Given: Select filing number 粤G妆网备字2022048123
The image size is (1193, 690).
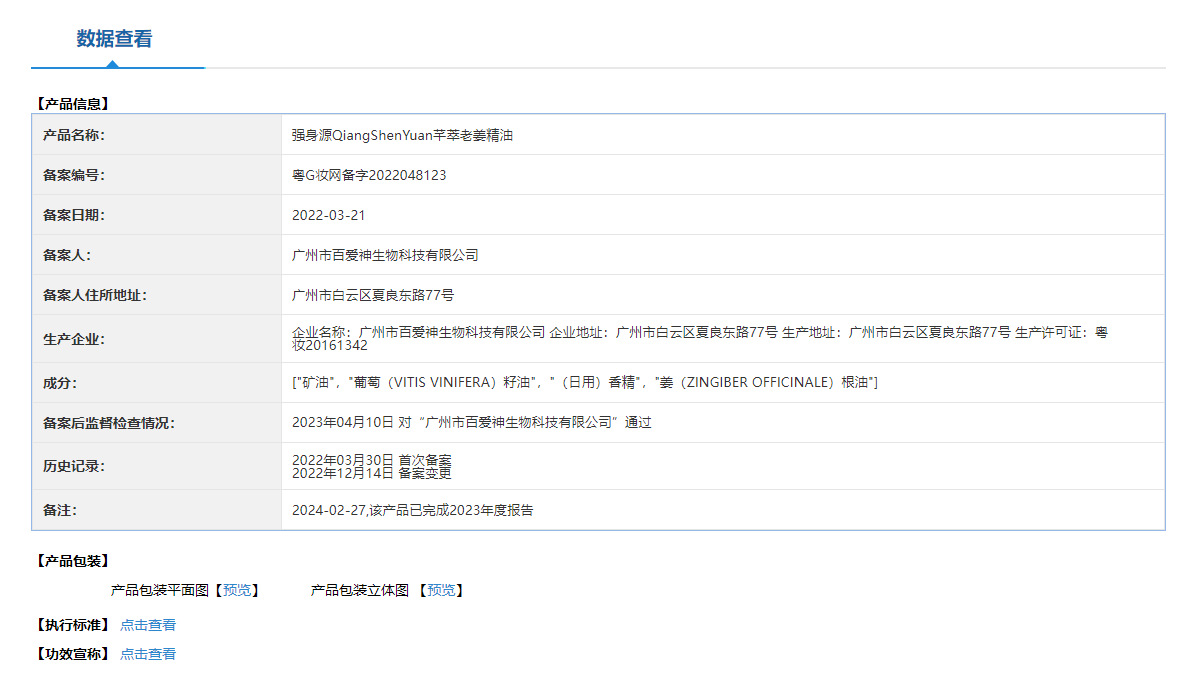Looking at the screenshot, I should [x=369, y=175].
